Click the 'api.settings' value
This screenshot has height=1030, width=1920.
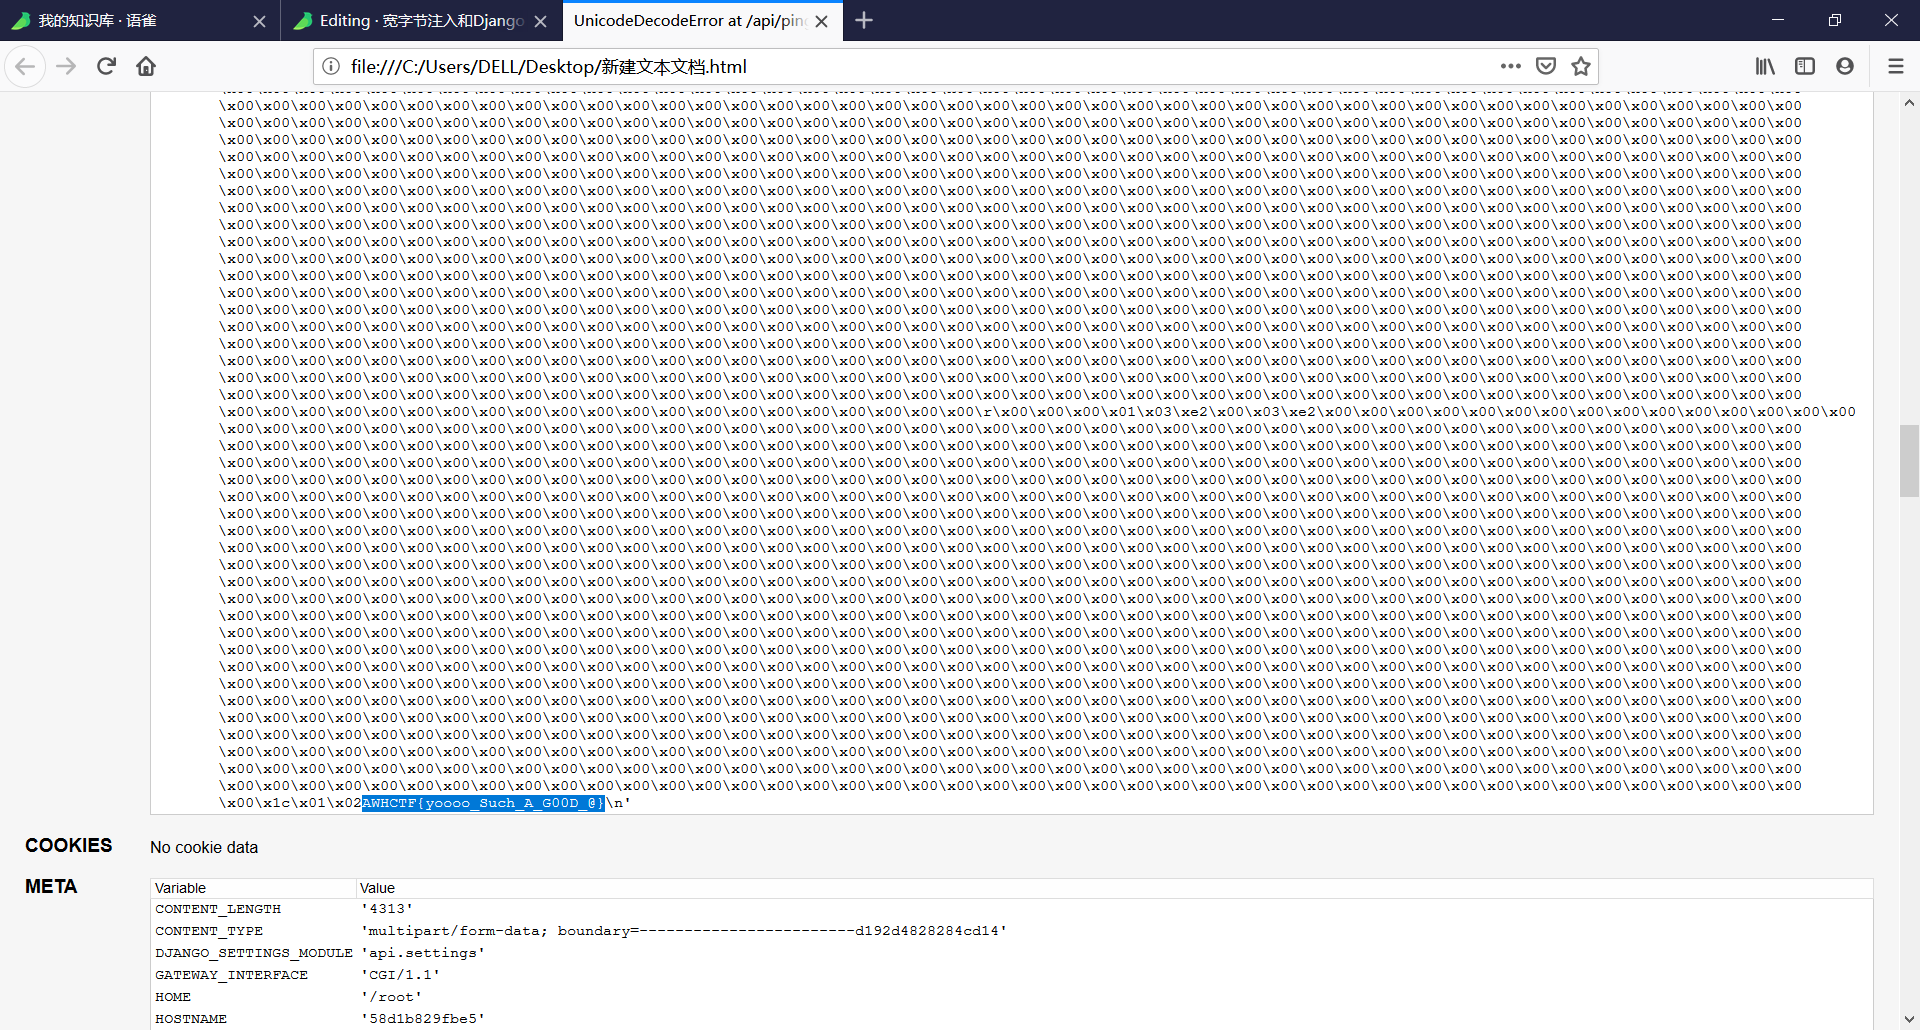[423, 953]
